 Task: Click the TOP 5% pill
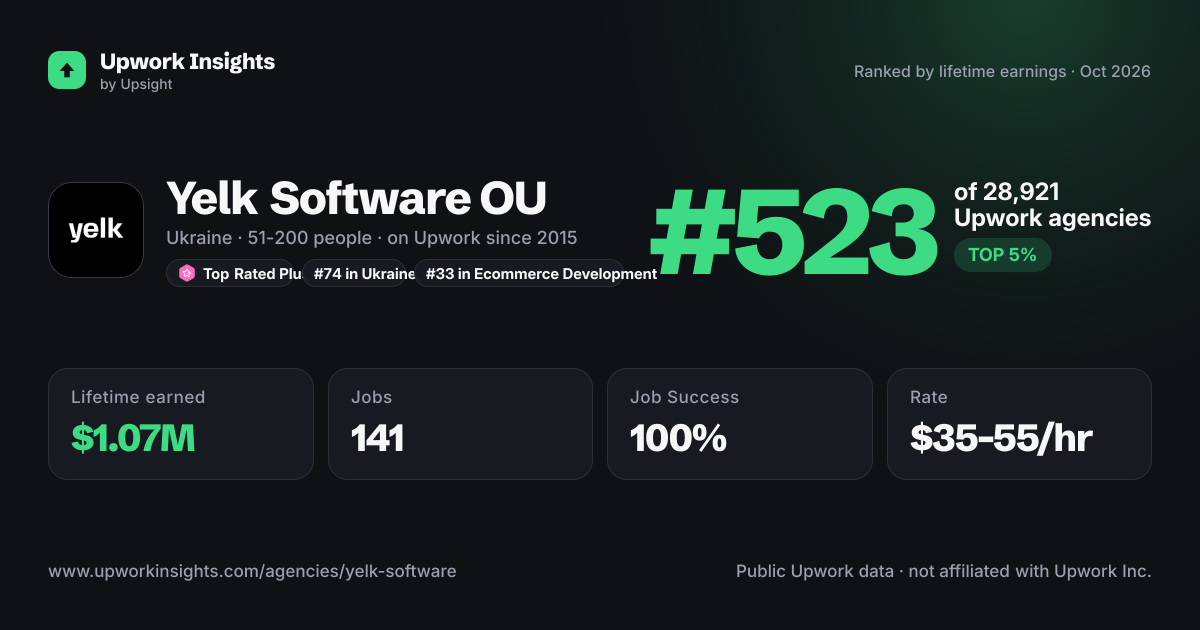pyautogui.click(x=1002, y=255)
